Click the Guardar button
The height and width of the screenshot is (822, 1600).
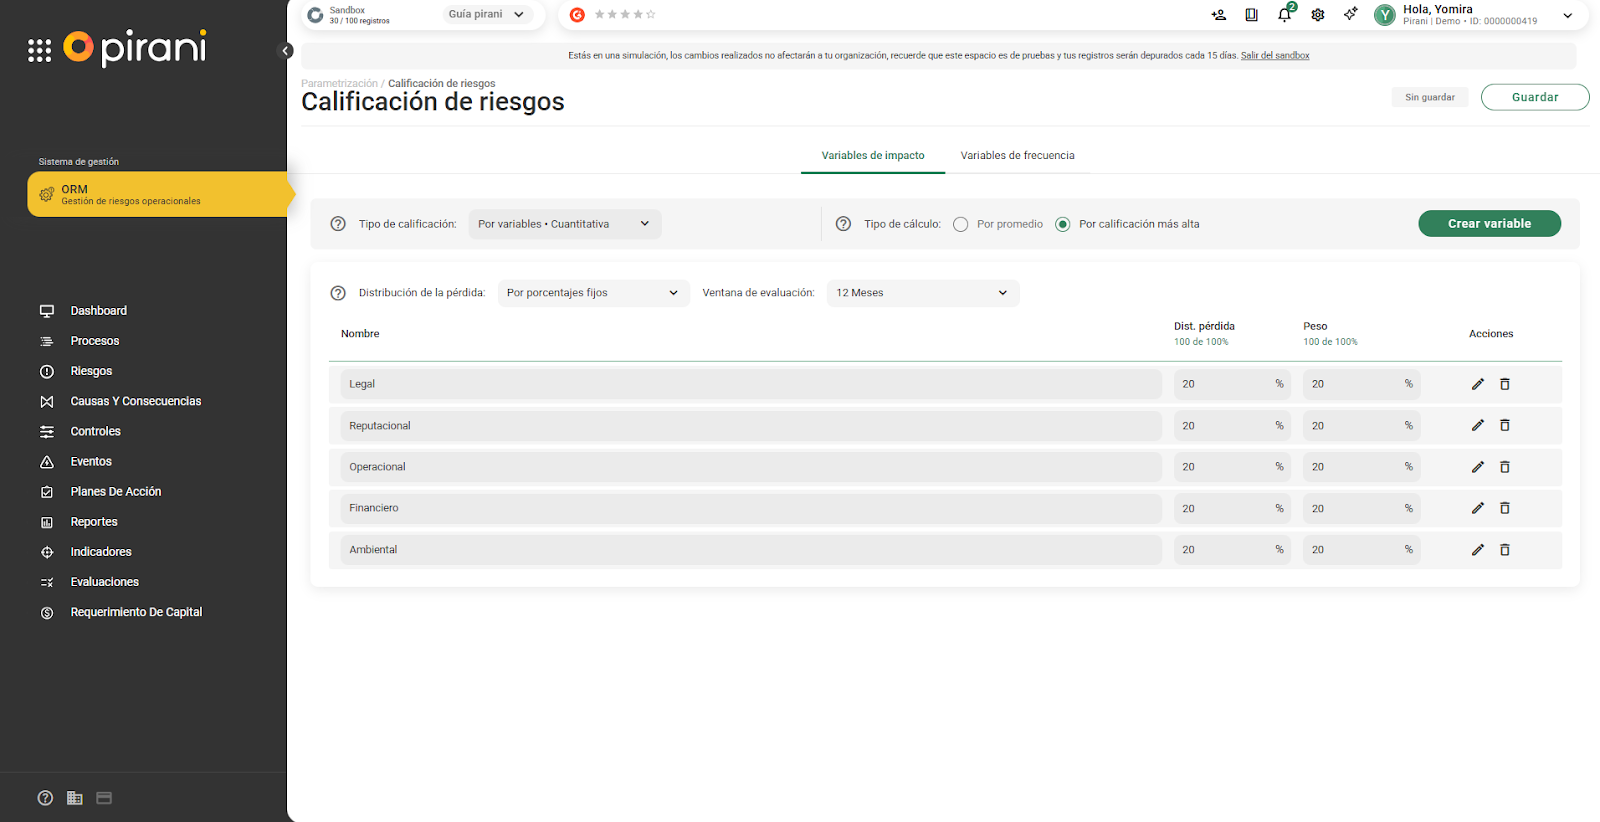pos(1534,97)
